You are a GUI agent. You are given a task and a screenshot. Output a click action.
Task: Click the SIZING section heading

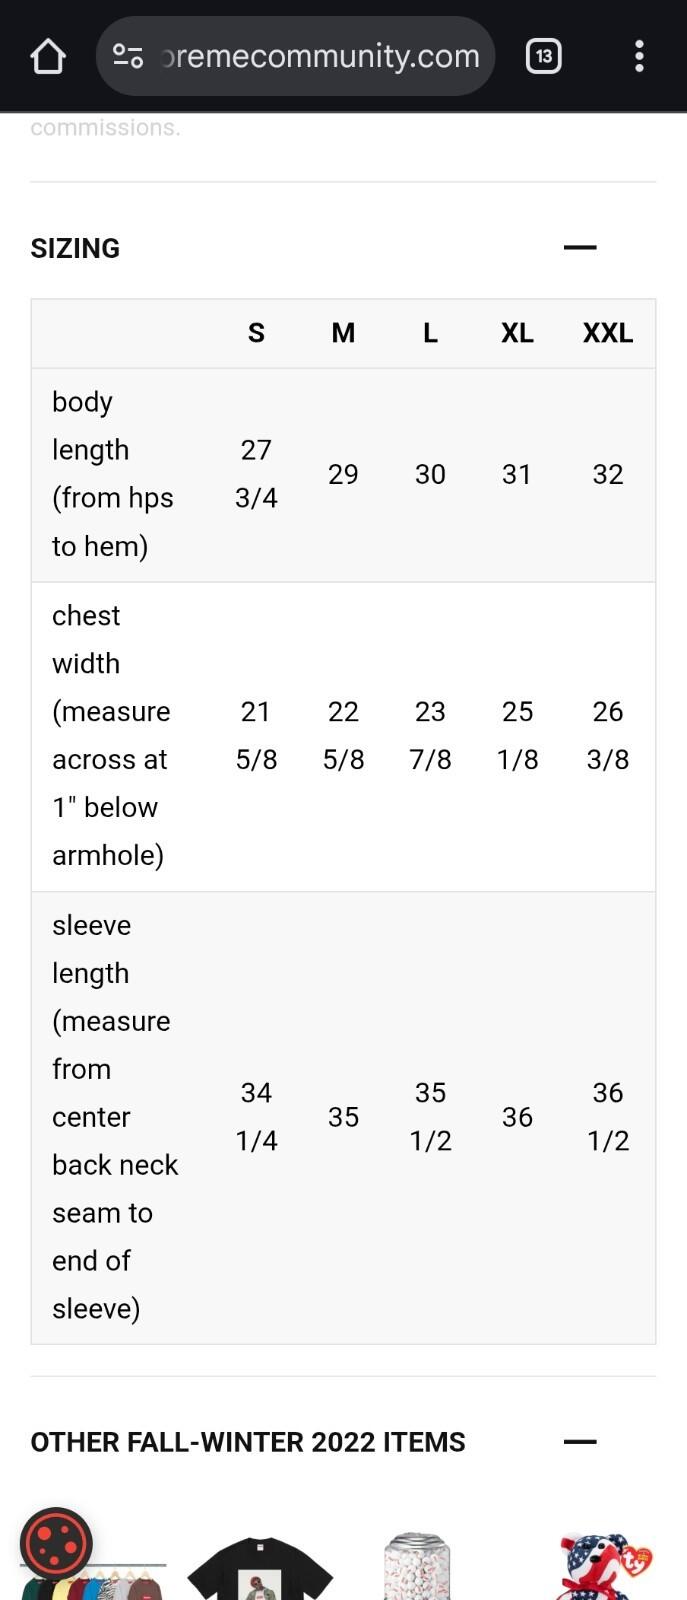75,248
